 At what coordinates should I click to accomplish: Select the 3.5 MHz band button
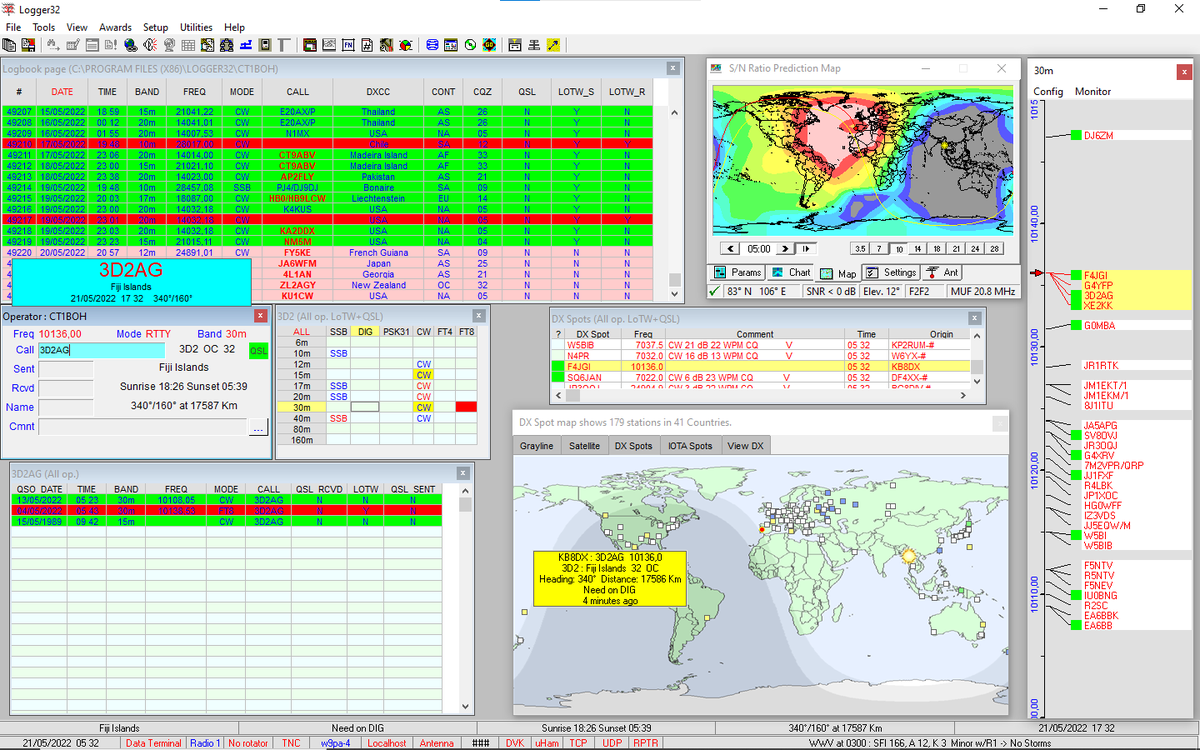pos(859,248)
